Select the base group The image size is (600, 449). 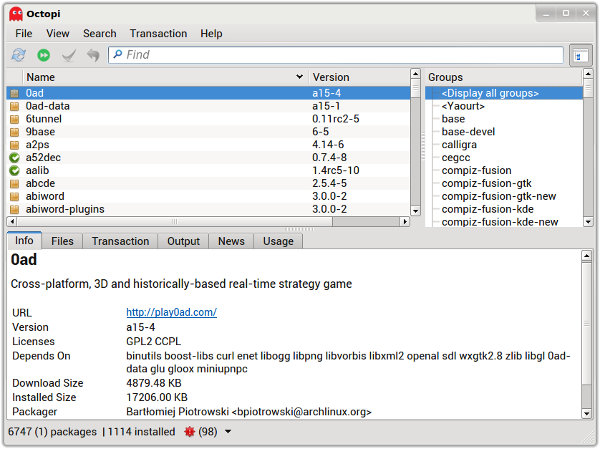click(453, 119)
